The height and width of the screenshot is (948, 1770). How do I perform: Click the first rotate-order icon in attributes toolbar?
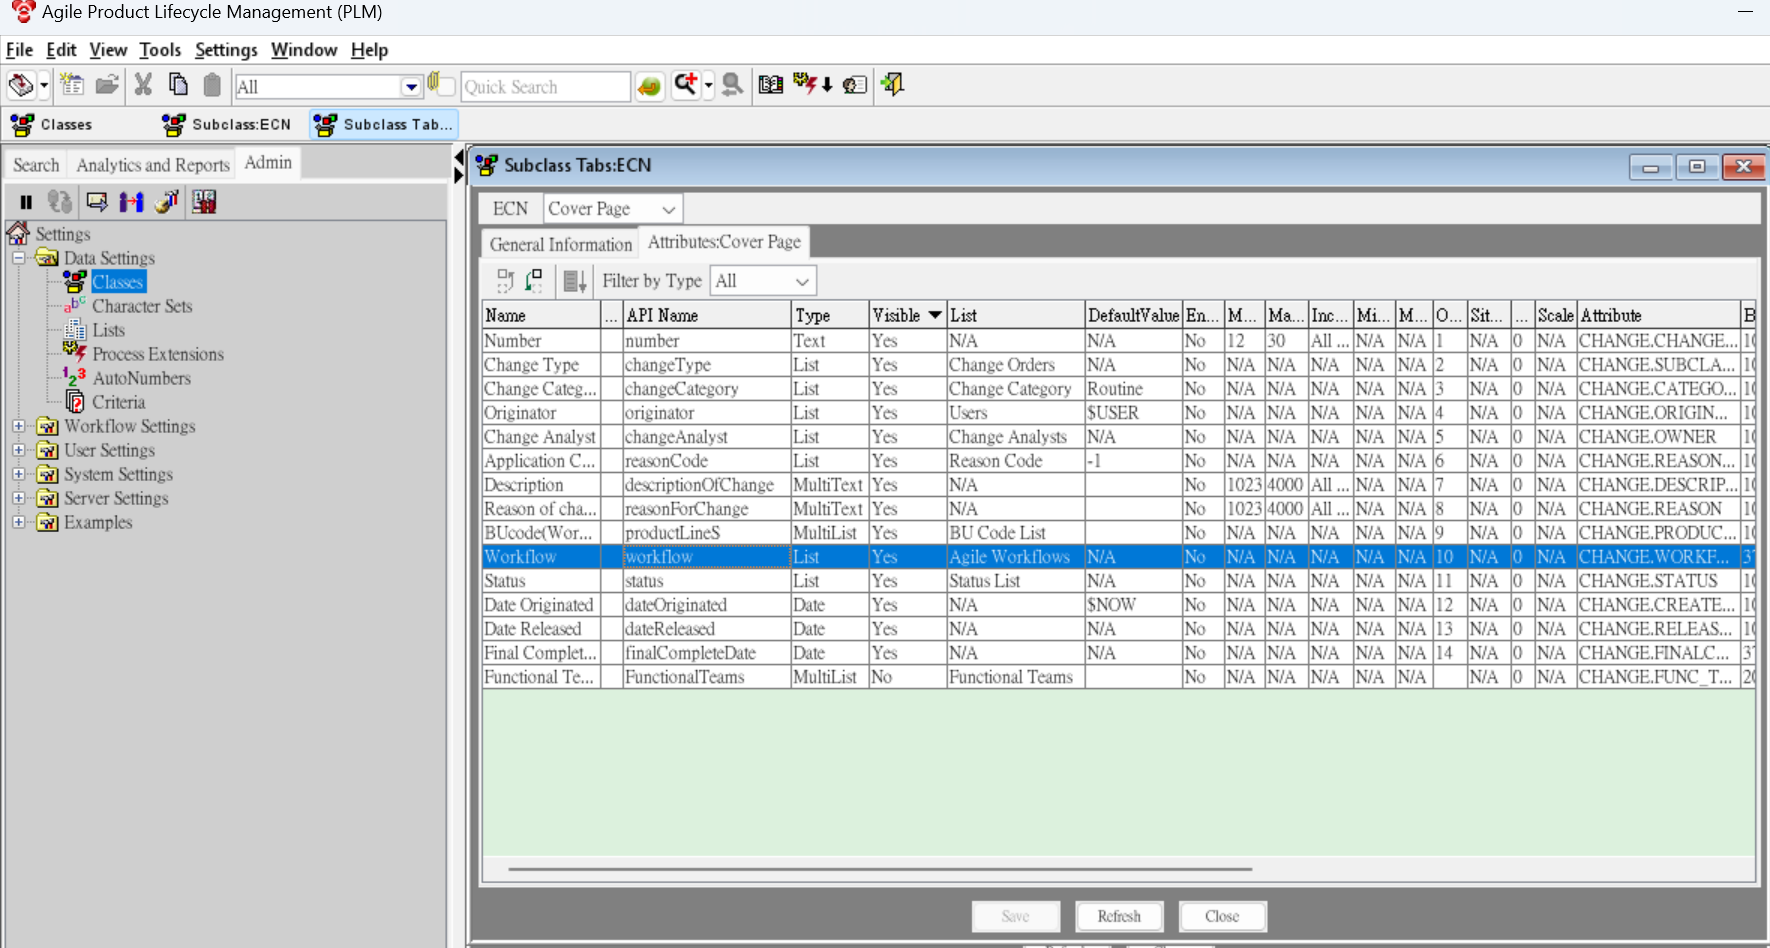[505, 281]
